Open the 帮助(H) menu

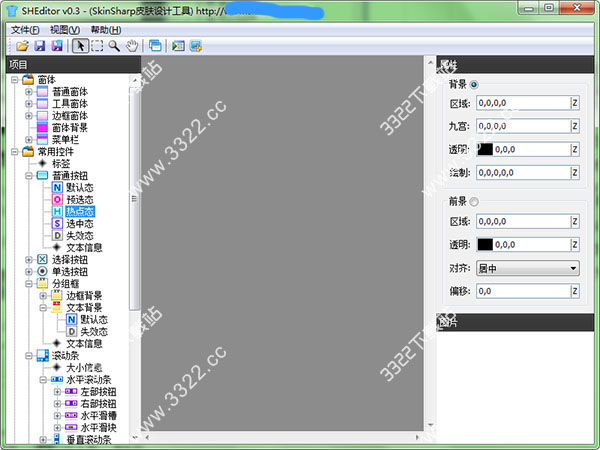pyautogui.click(x=106, y=30)
